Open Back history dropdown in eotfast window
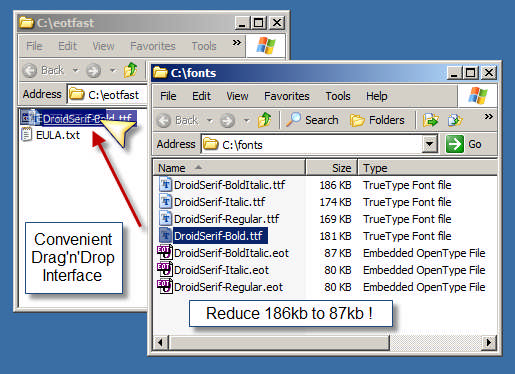 (x=76, y=70)
